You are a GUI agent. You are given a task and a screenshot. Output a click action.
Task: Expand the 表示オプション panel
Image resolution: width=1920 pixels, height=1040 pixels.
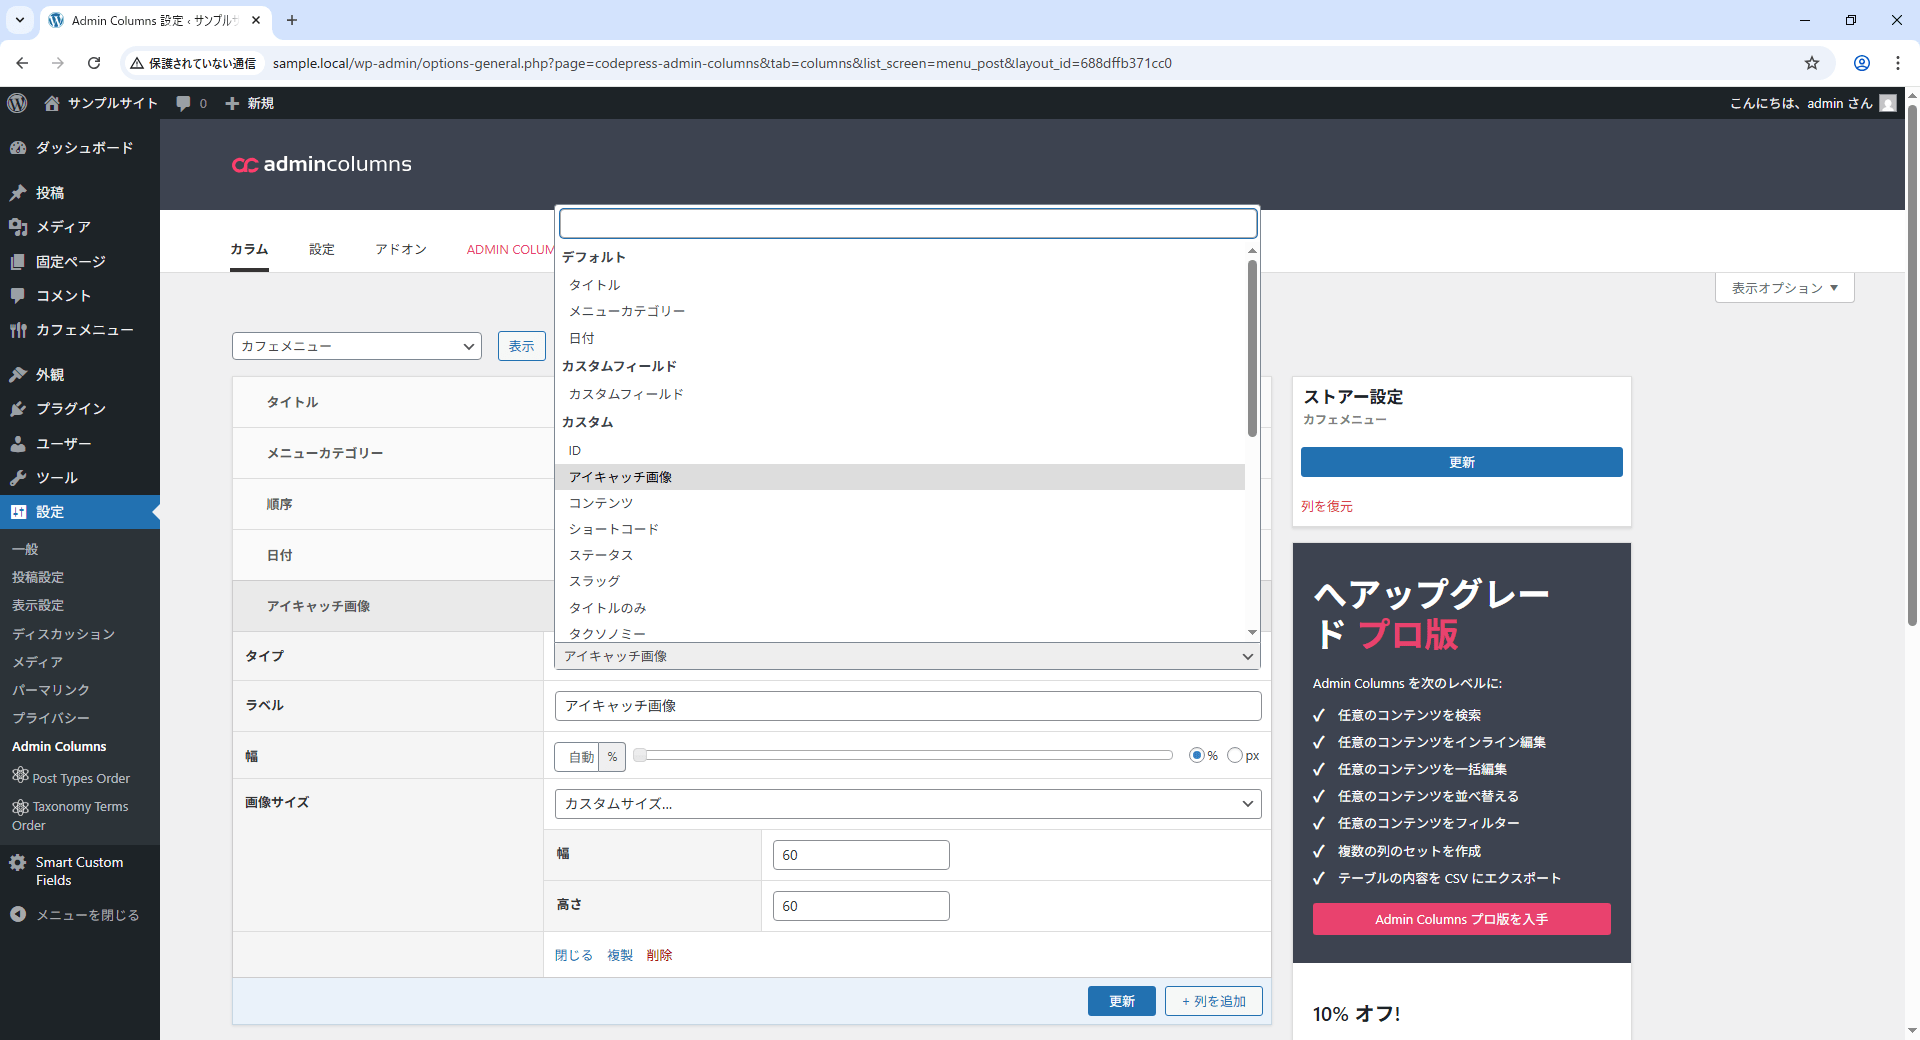pyautogui.click(x=1785, y=288)
